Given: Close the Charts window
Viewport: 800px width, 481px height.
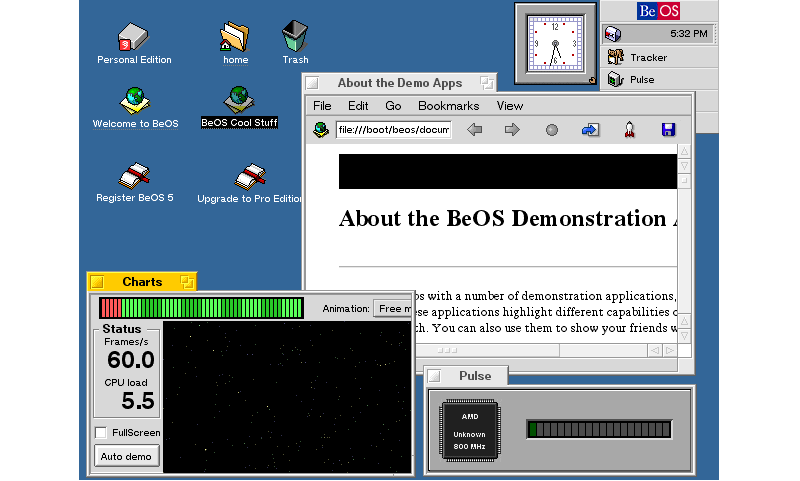Looking at the screenshot, I should (97, 282).
